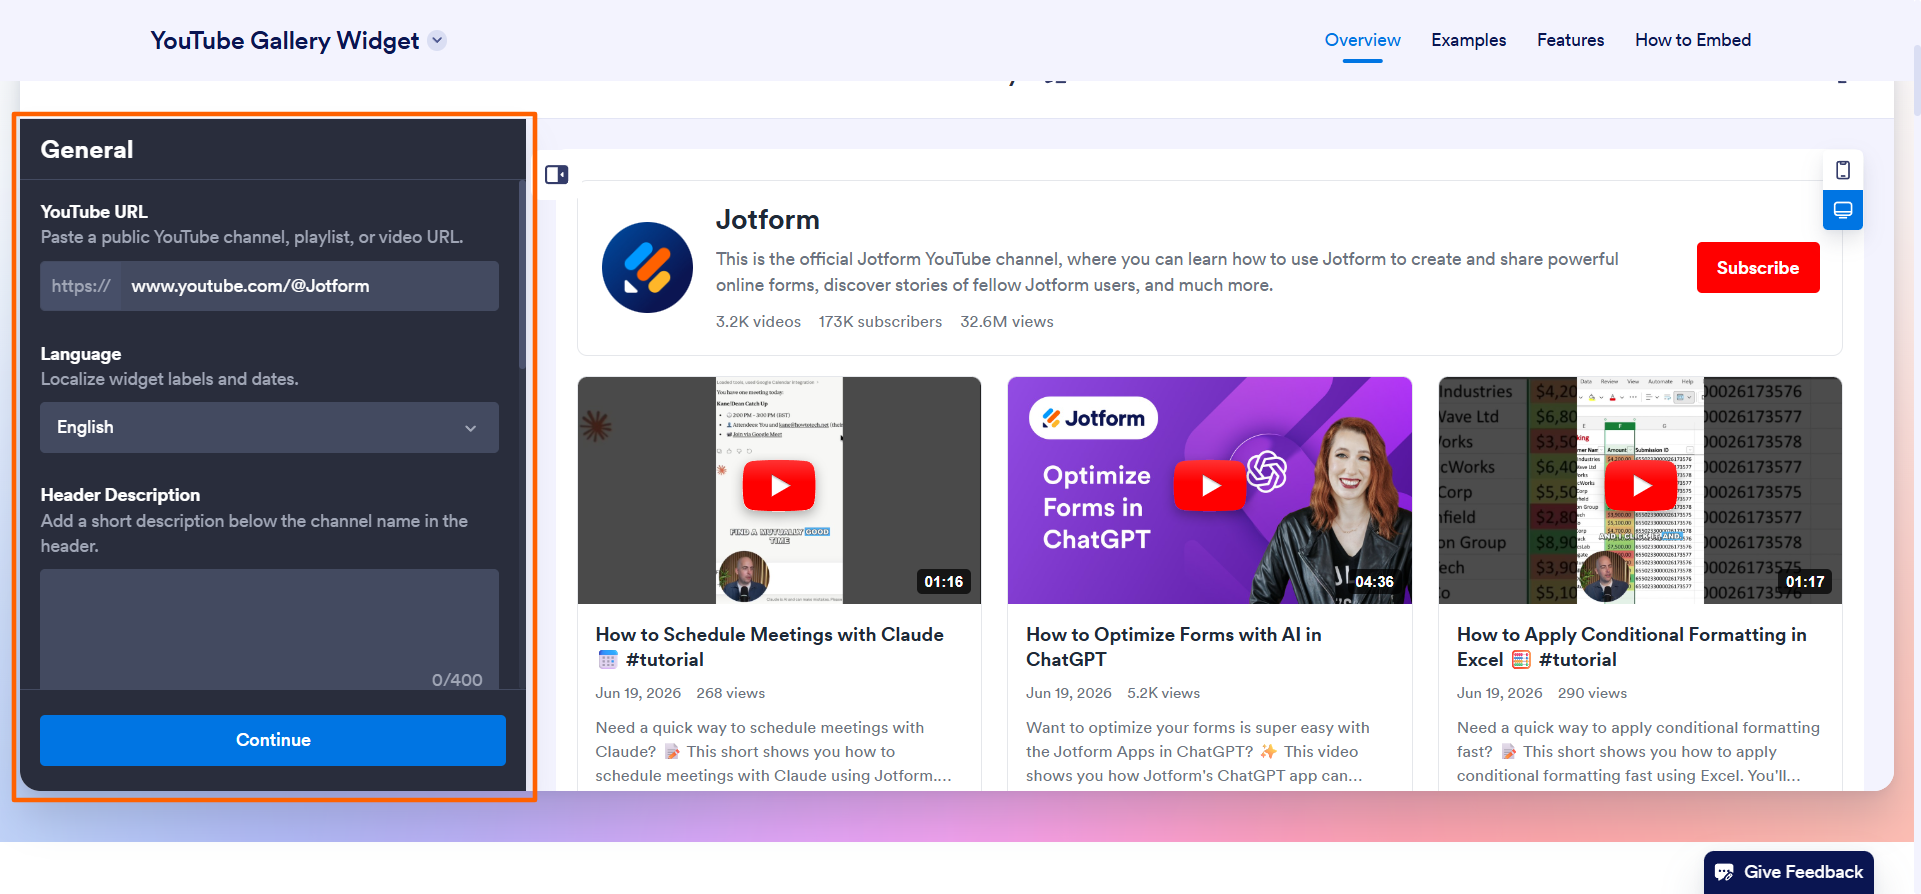
Task: Click the Optimize Forms in ChatGPT thumbnail
Action: [x=1210, y=490]
